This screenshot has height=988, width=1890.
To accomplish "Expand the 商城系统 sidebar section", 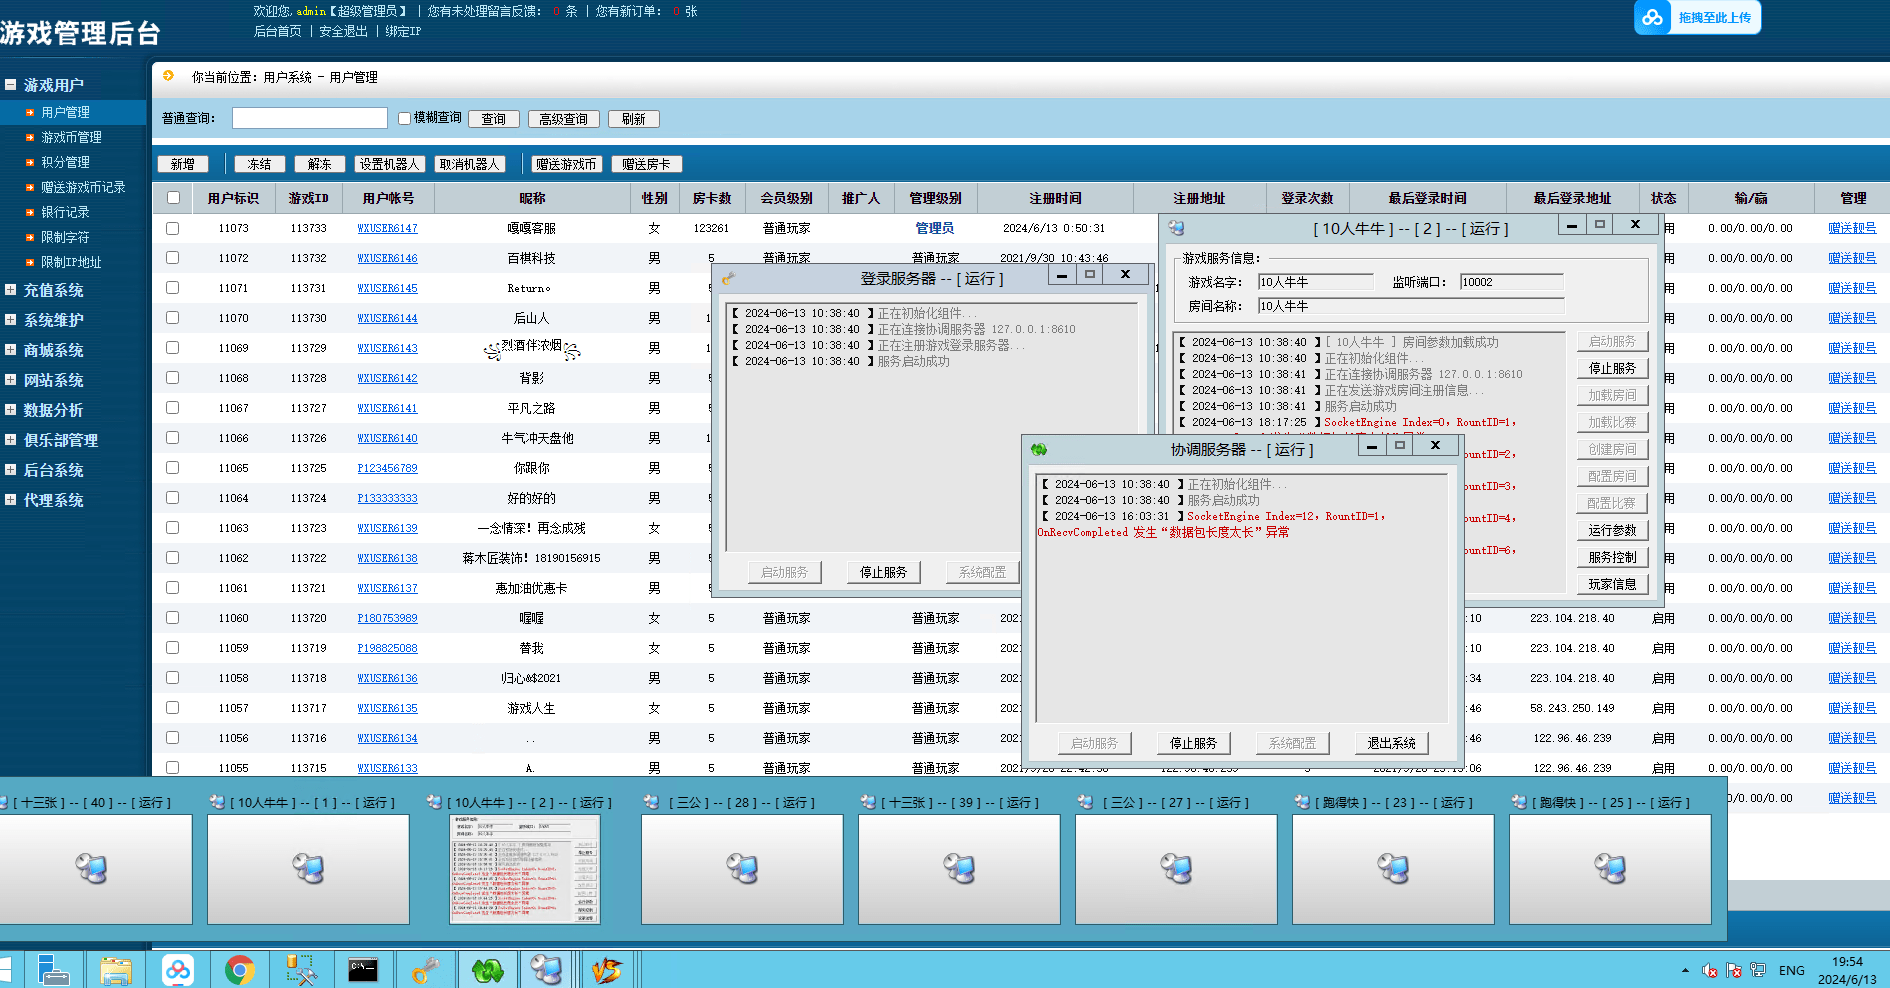I will click(x=10, y=350).
